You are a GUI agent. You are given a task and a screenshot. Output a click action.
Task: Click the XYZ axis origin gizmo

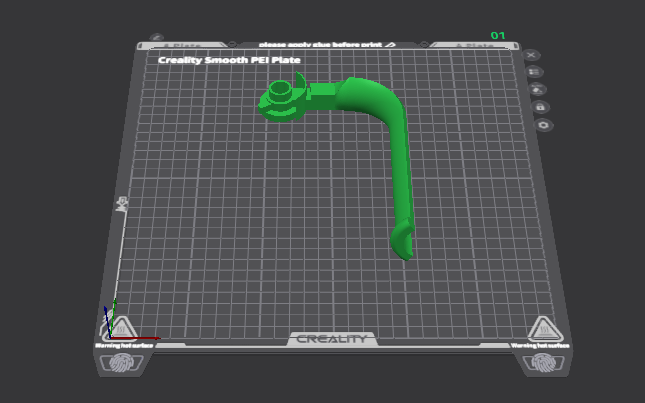pos(110,337)
